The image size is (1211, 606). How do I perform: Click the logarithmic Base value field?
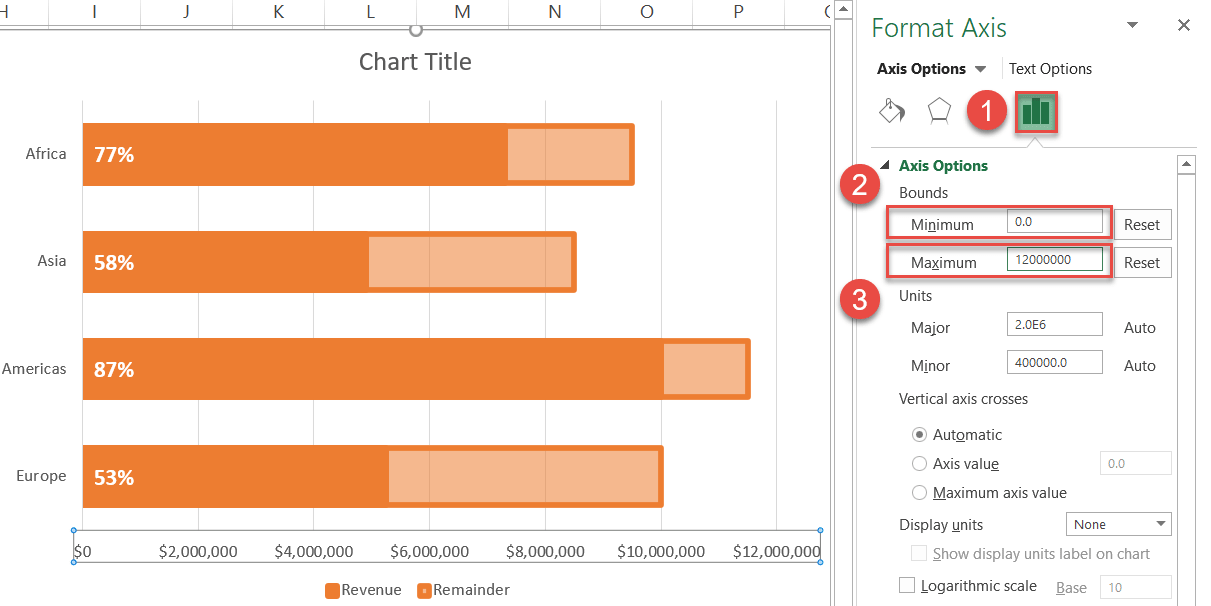point(1135,587)
